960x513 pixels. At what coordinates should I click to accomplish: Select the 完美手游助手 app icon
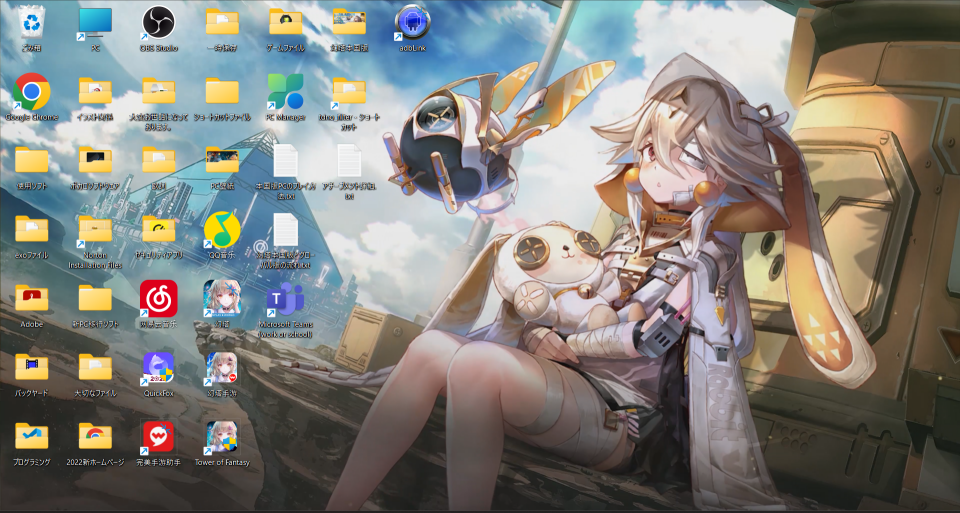(x=158, y=437)
